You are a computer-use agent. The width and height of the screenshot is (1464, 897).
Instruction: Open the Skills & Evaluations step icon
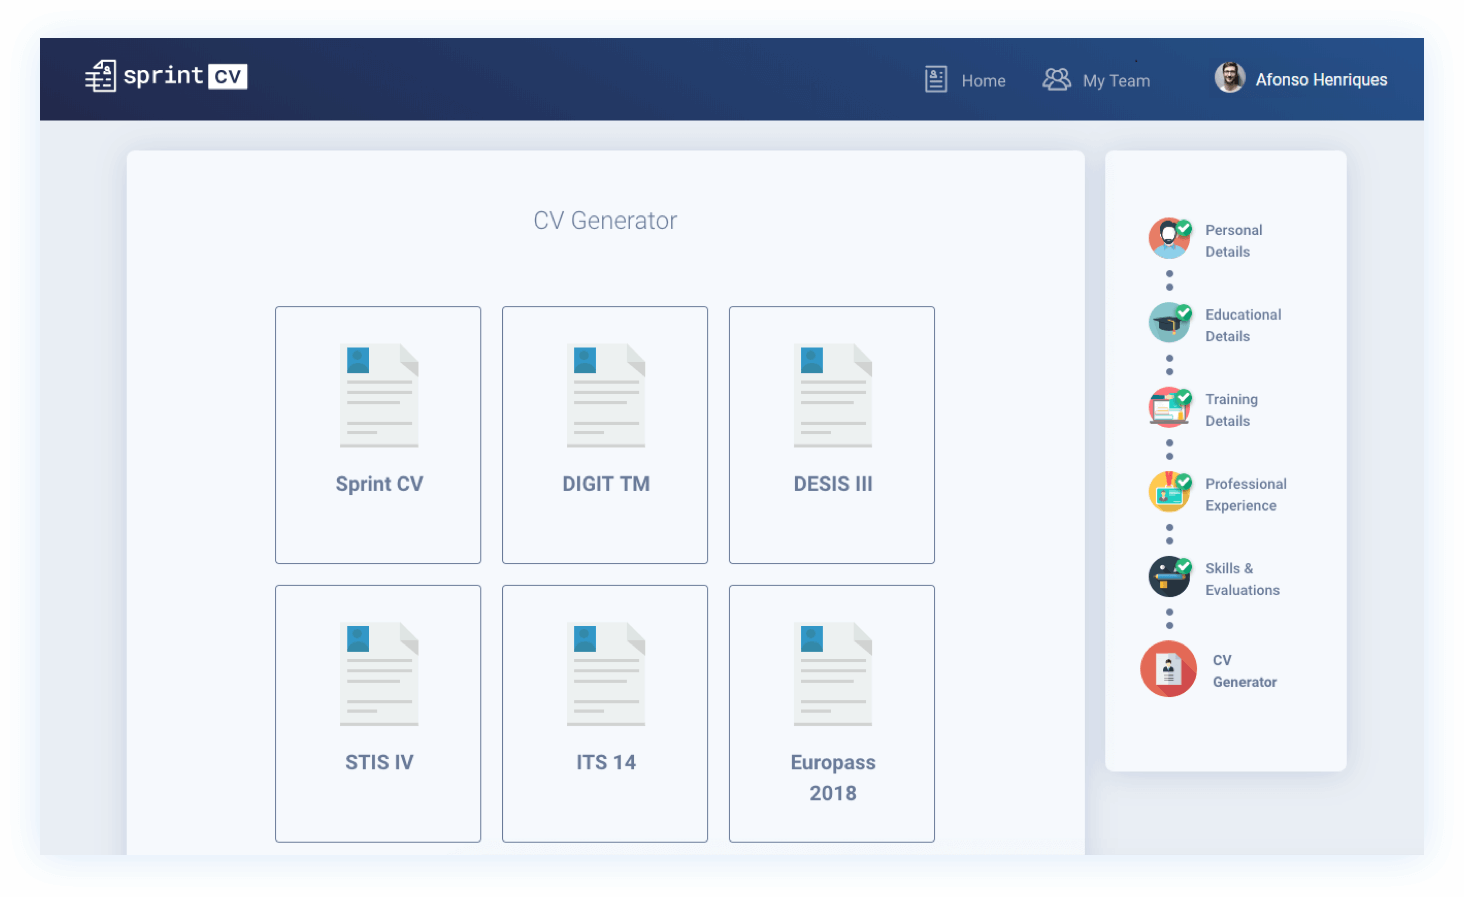click(x=1169, y=576)
